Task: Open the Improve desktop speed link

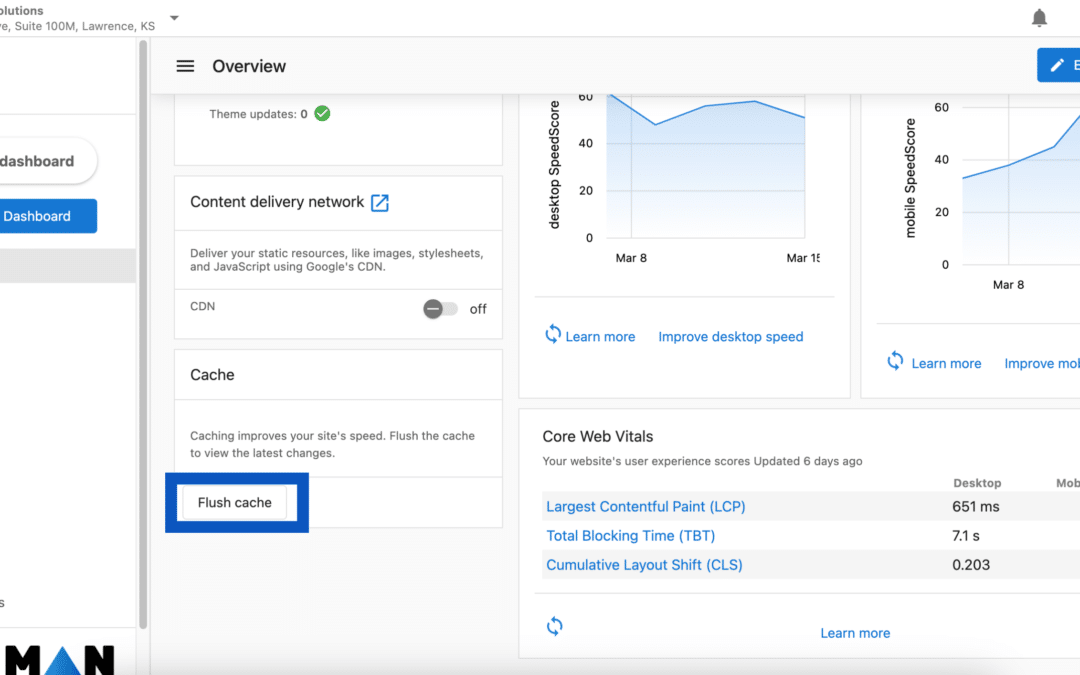Action: tap(730, 336)
